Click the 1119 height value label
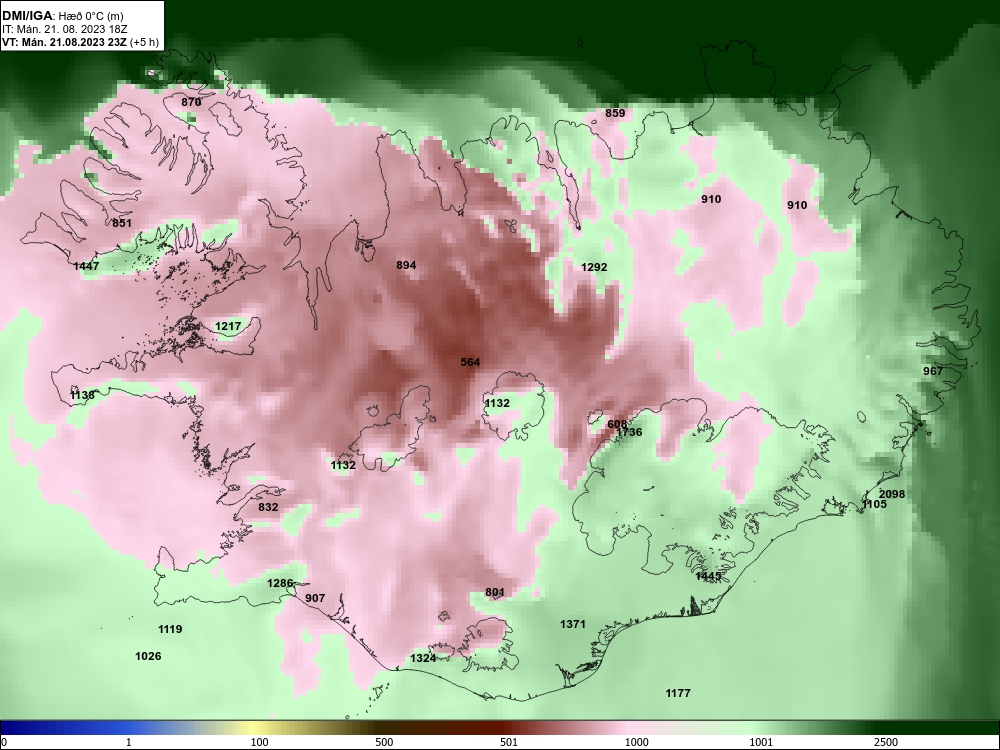 [170, 629]
